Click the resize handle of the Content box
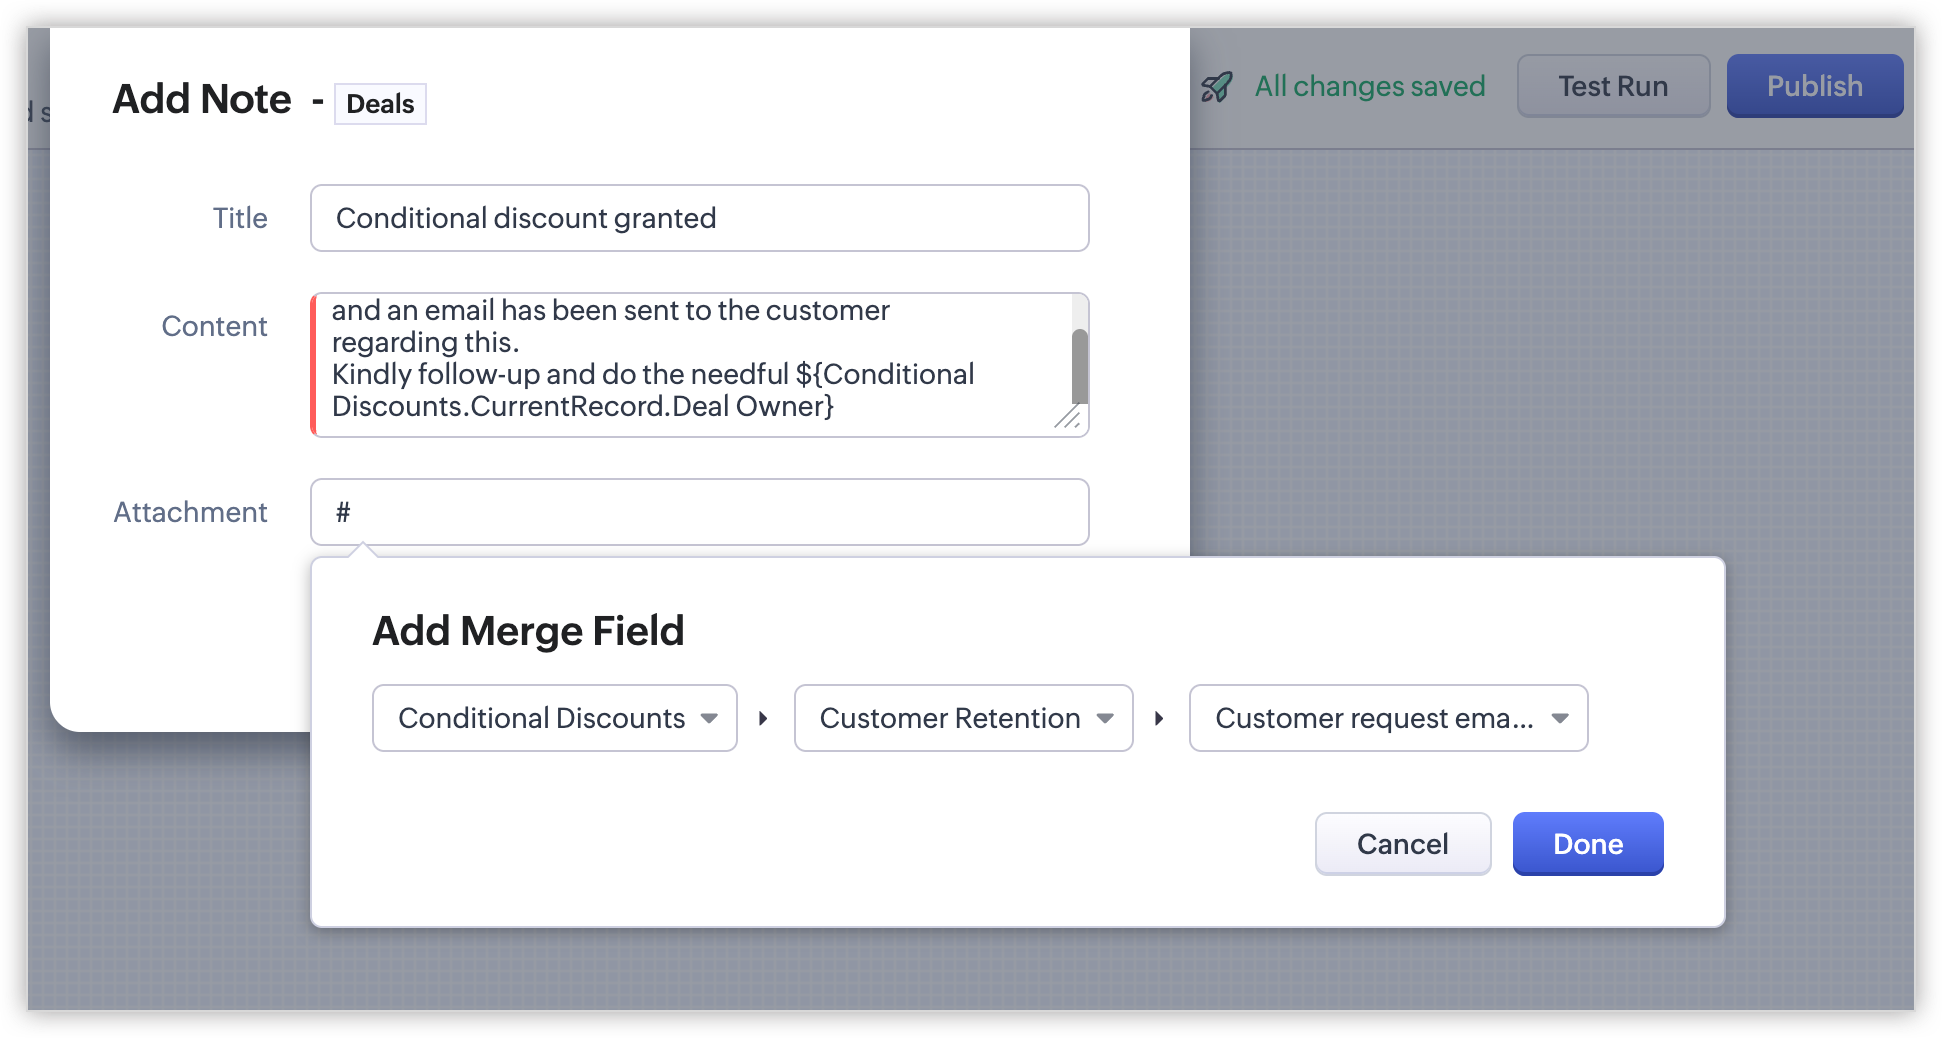The height and width of the screenshot is (1038, 1942). (1068, 417)
